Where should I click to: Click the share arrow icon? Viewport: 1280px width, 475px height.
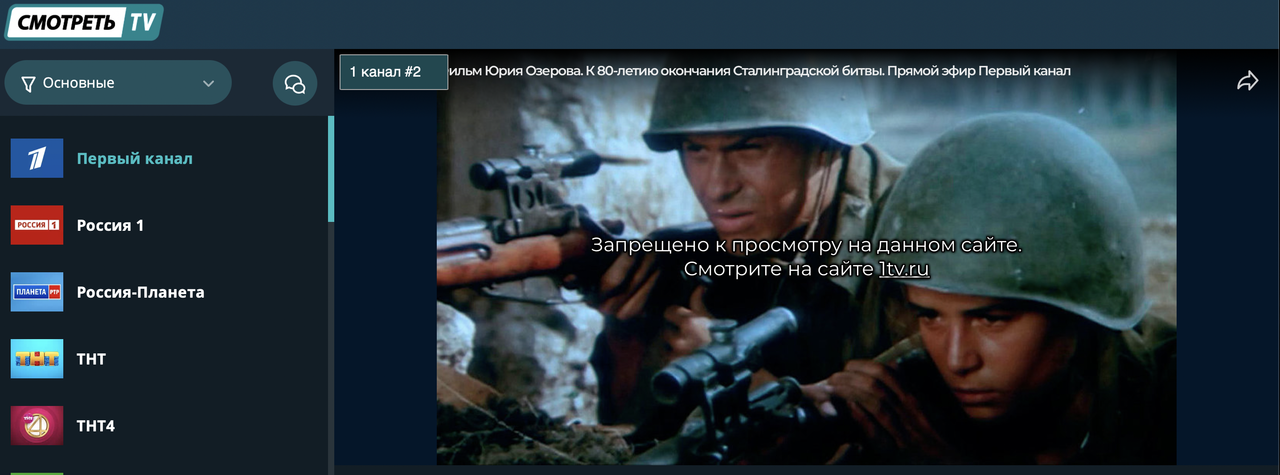coord(1247,81)
